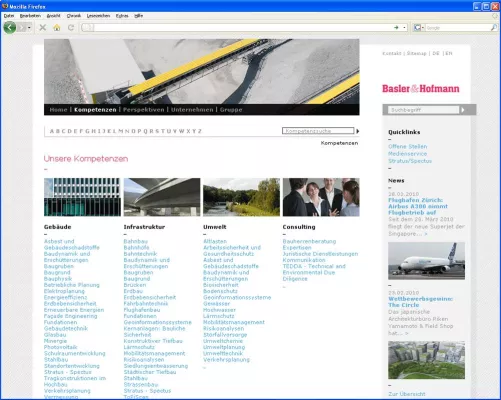This screenshot has height=400, width=501.
Task: Open the Lesezeichen menu
Action: [x=98, y=16]
